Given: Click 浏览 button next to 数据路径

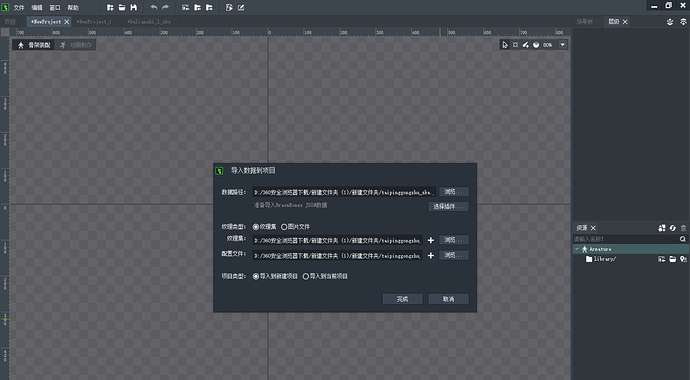Looking at the screenshot, I should [454, 192].
